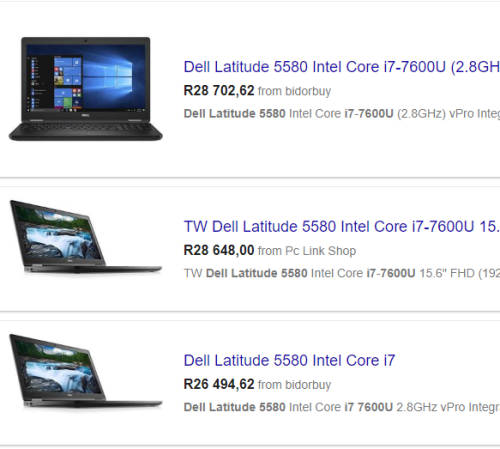Select the R26 494,62 price
The width and height of the screenshot is (500, 449).
tap(219, 384)
